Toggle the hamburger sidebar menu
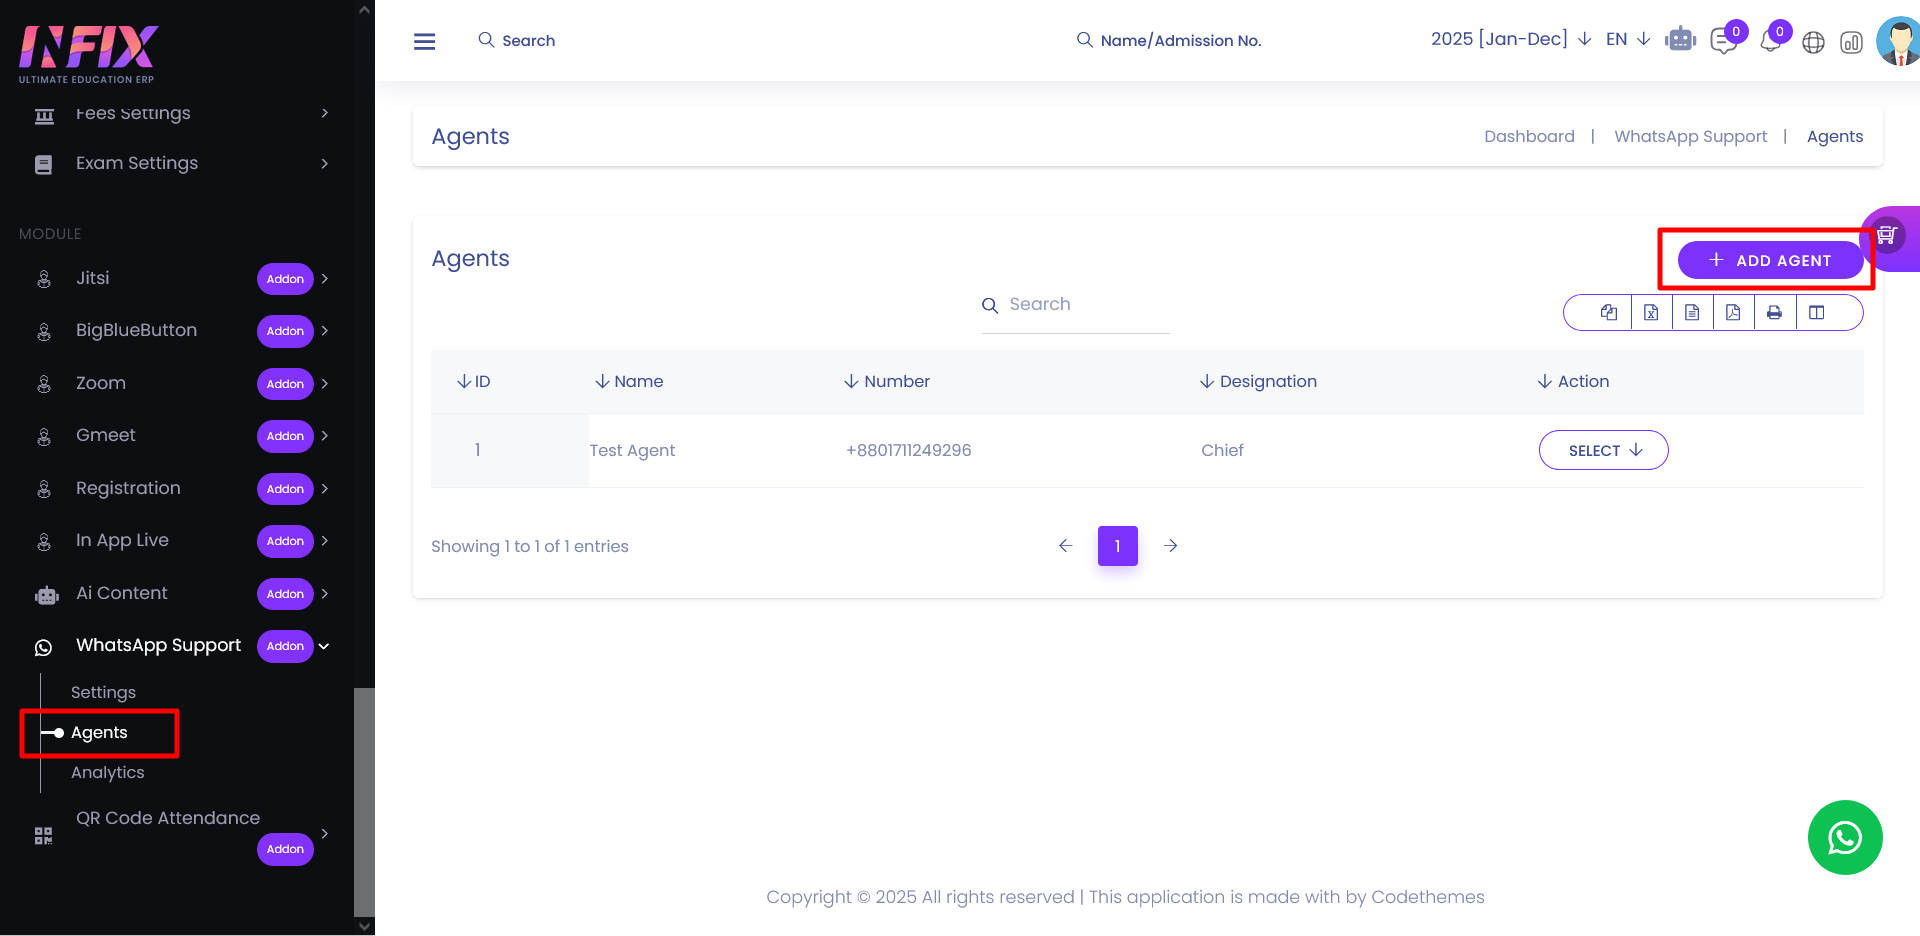This screenshot has height=936, width=1920. pos(424,41)
